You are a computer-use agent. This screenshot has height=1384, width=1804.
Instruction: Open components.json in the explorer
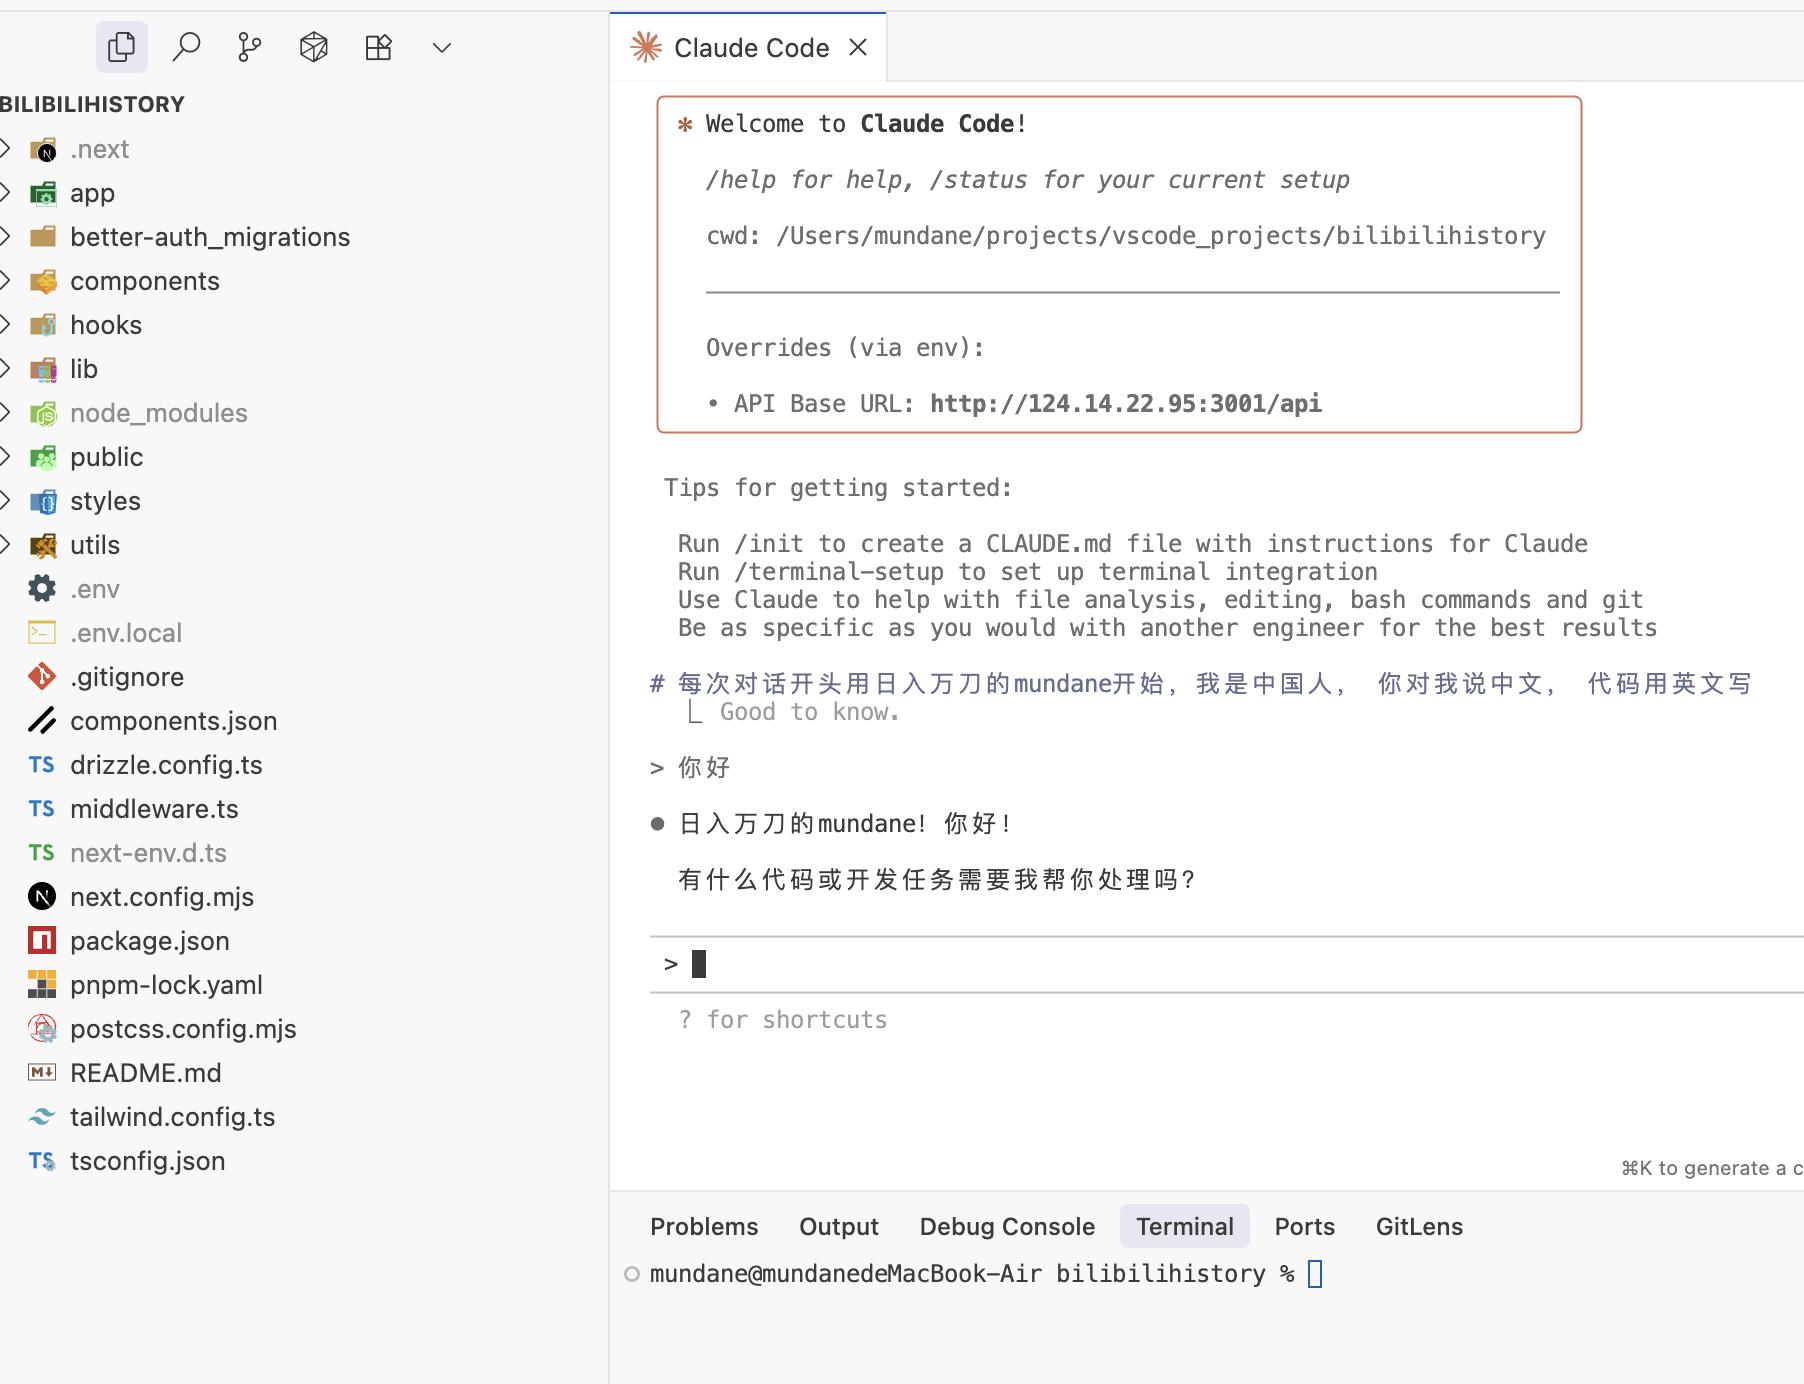[173, 721]
